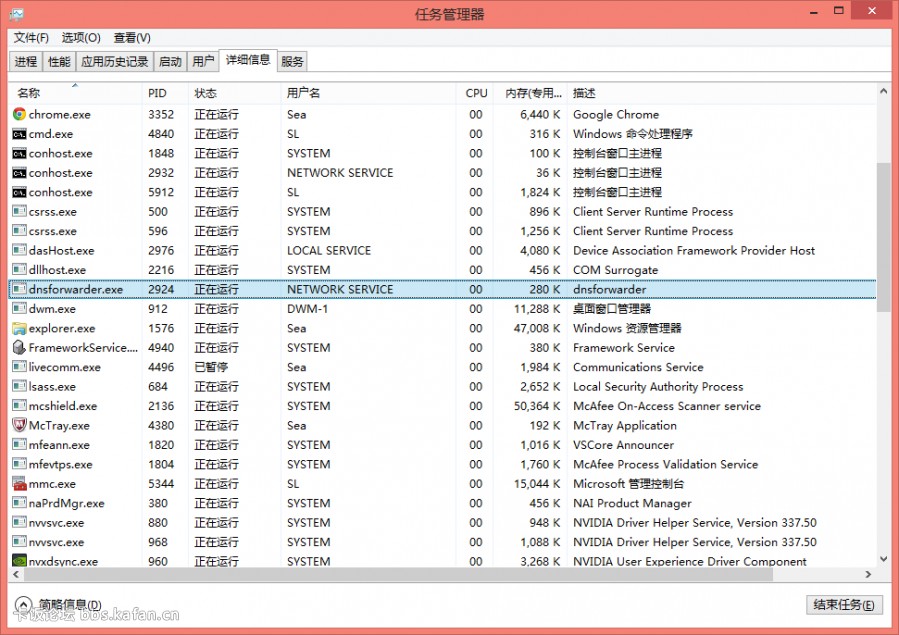Select PID 5344 of mmc.exe
This screenshot has width=899, height=635.
(161, 484)
